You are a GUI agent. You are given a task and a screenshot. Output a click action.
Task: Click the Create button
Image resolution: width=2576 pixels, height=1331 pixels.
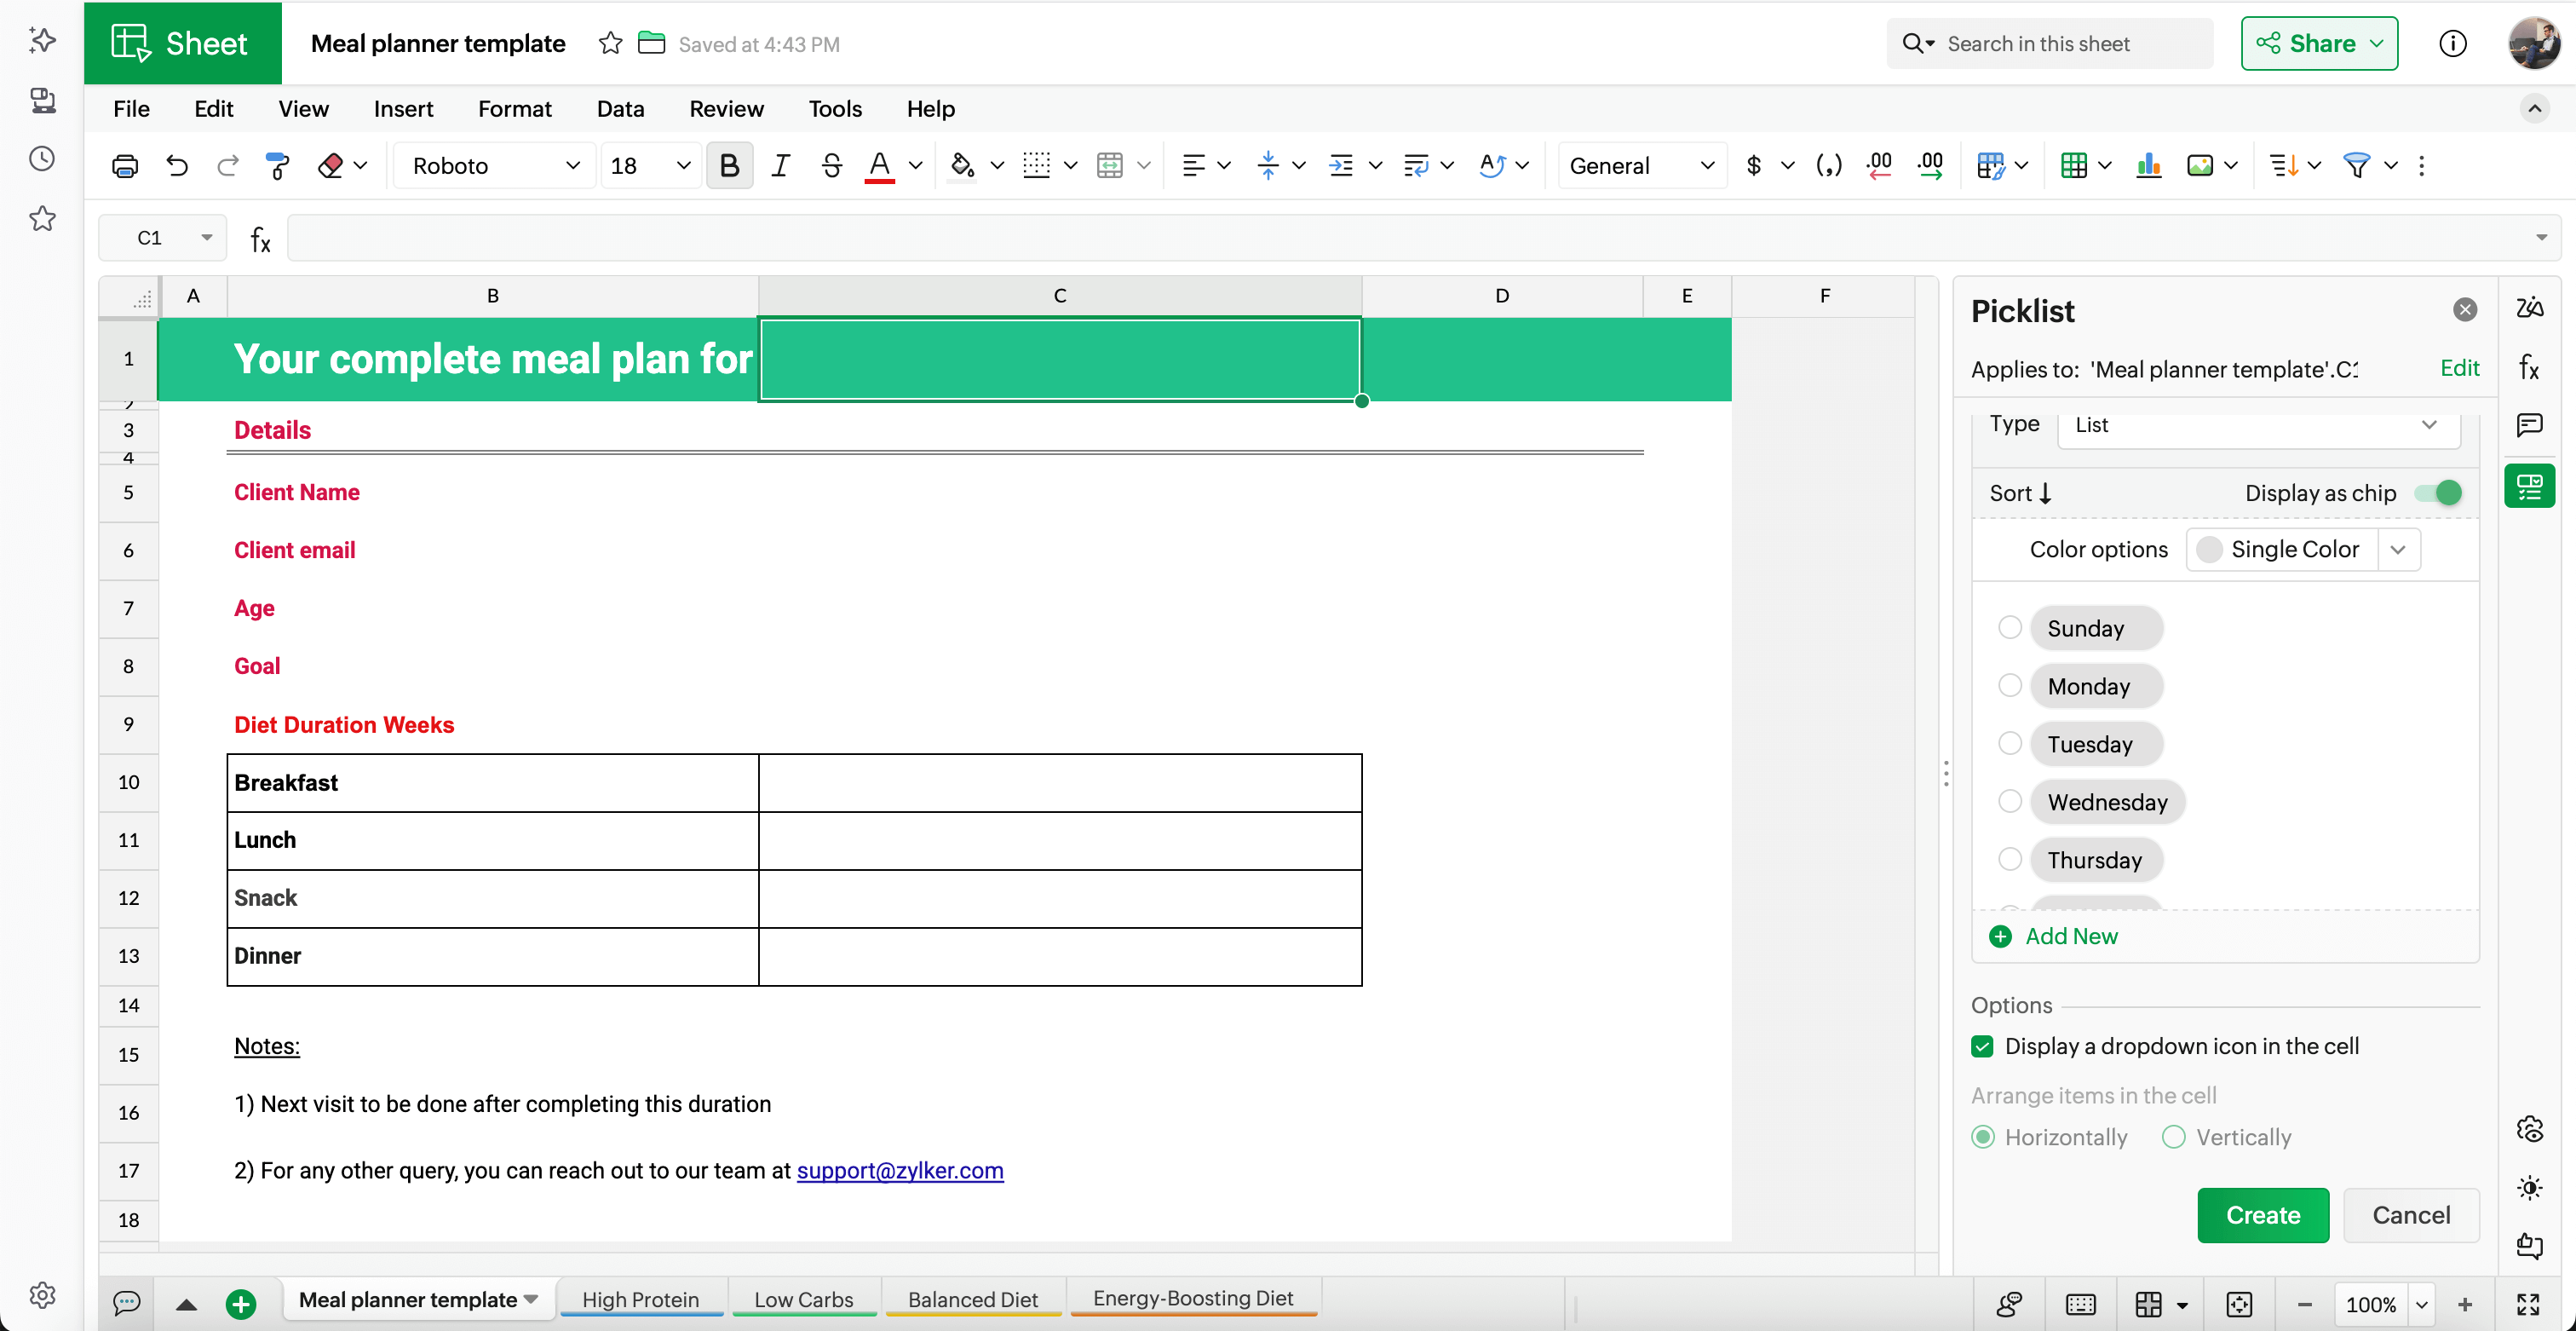tap(2263, 1216)
